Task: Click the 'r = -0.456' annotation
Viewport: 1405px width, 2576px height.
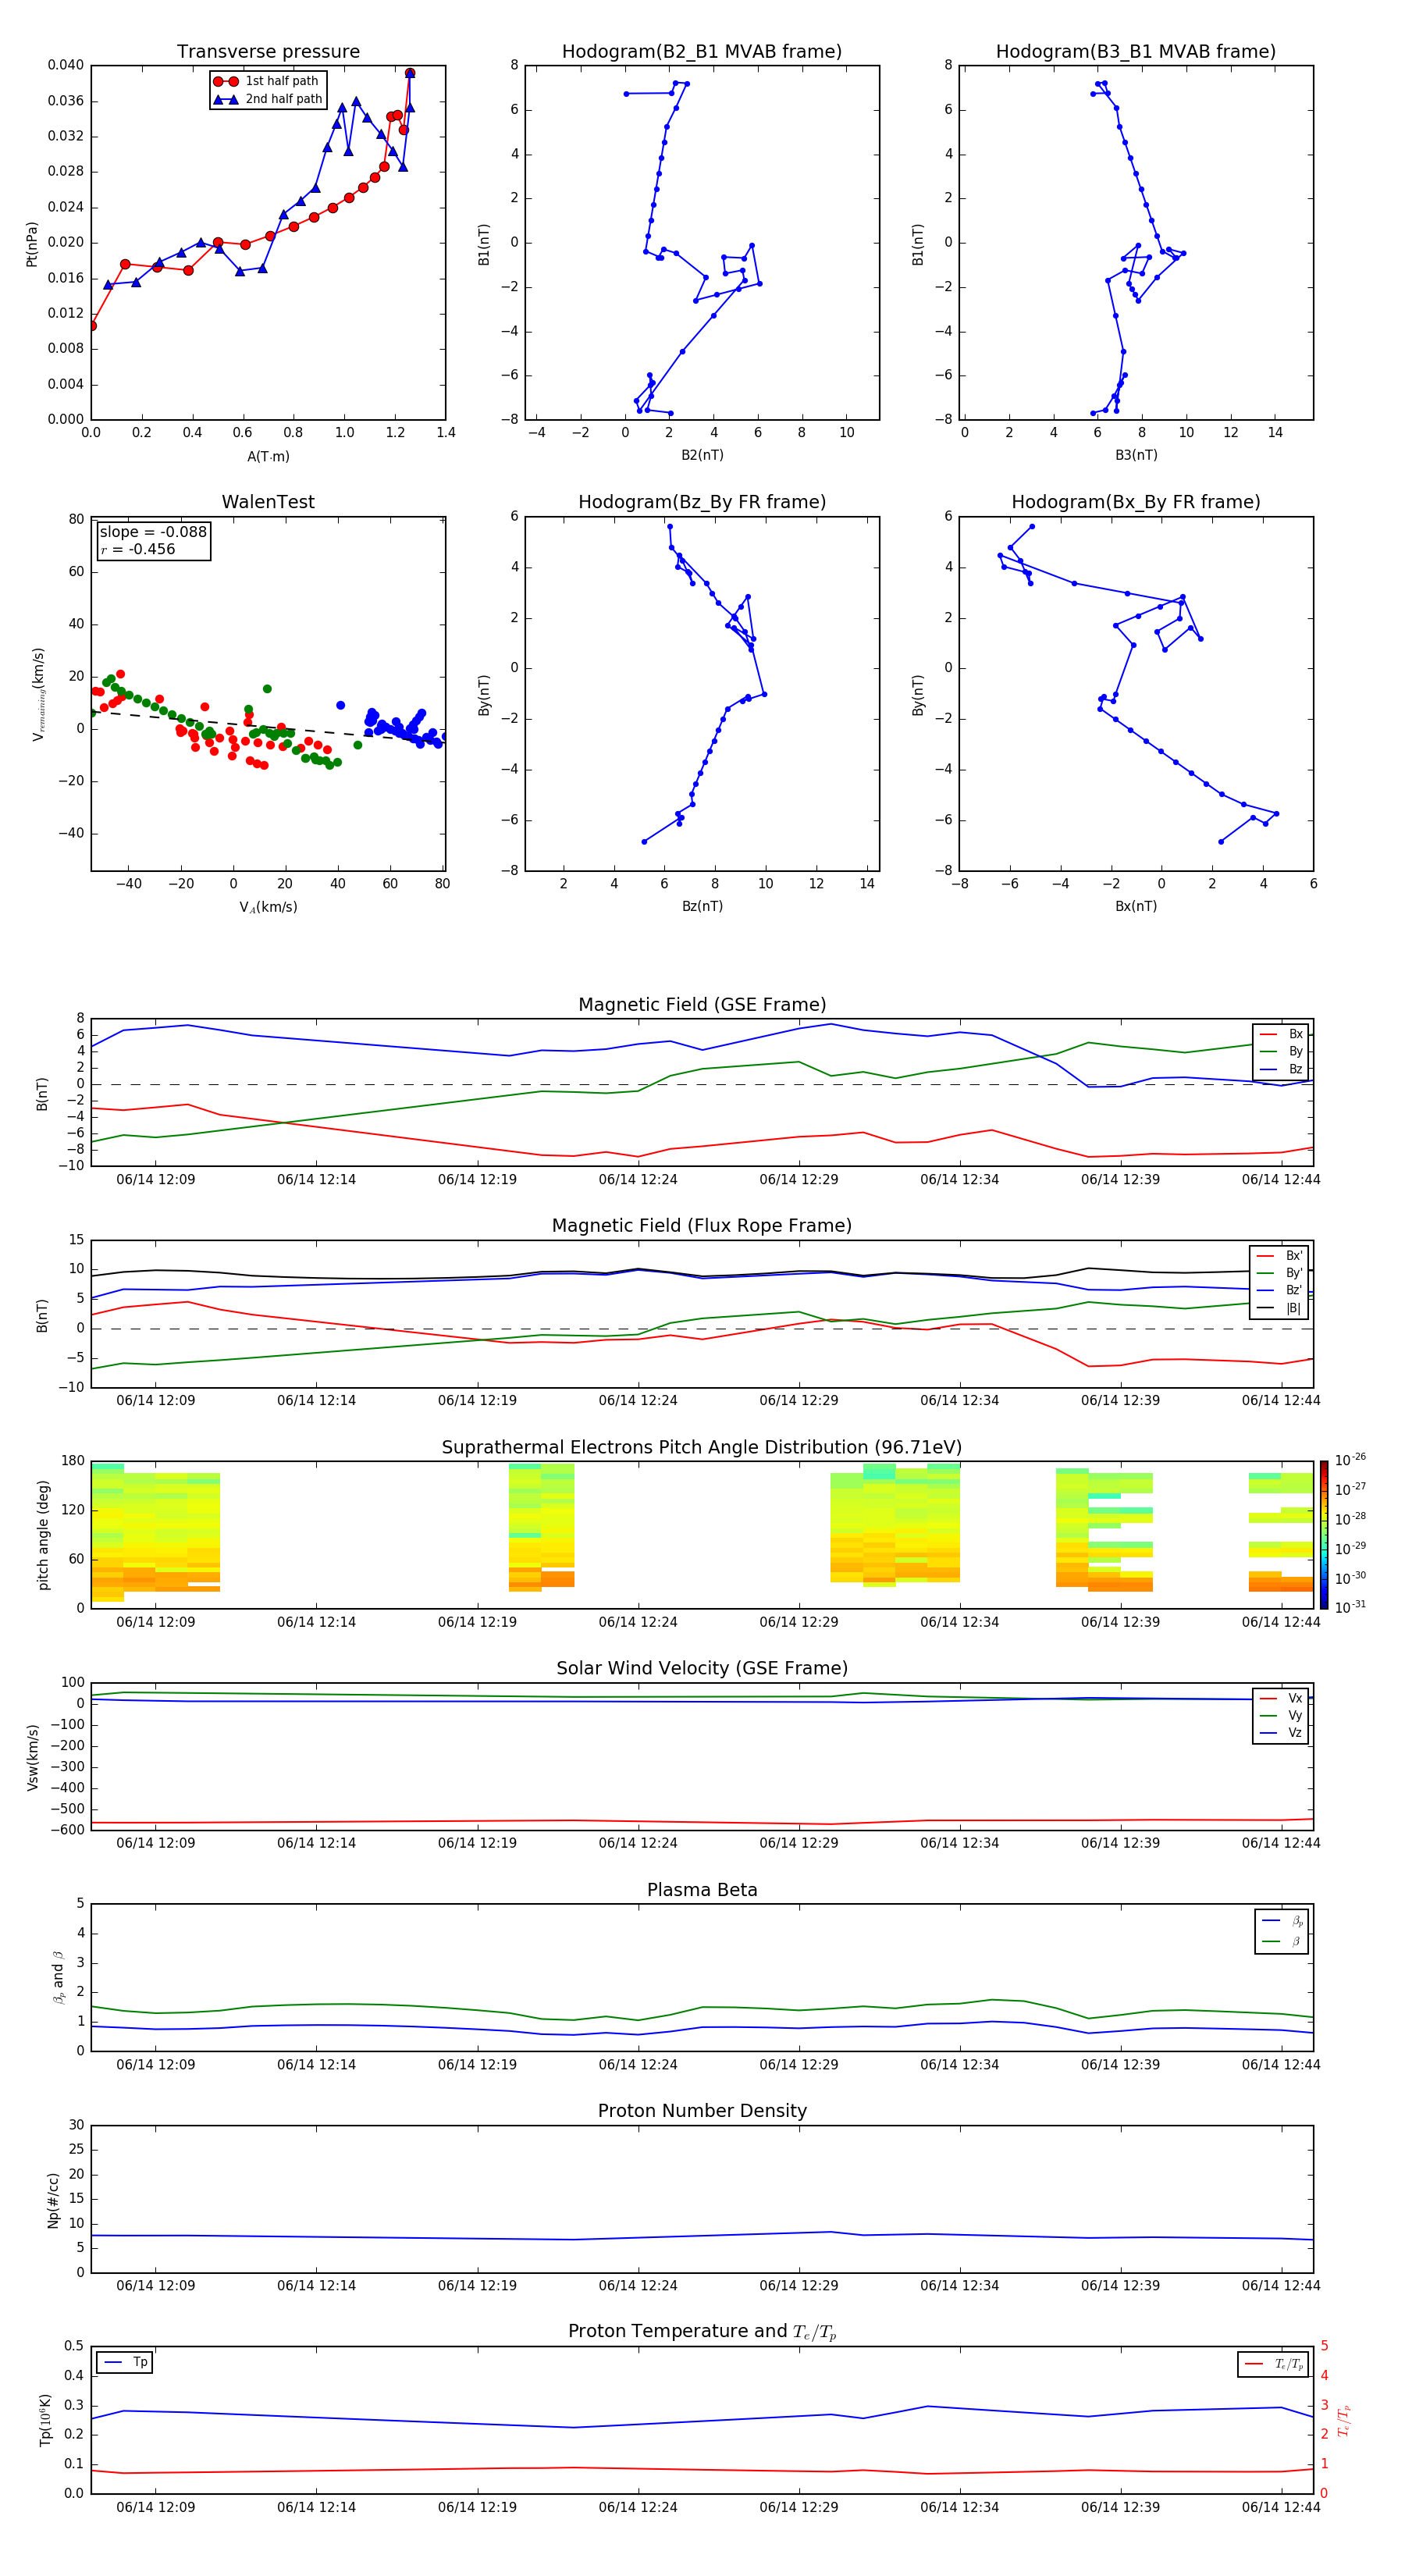Action: click(138, 549)
